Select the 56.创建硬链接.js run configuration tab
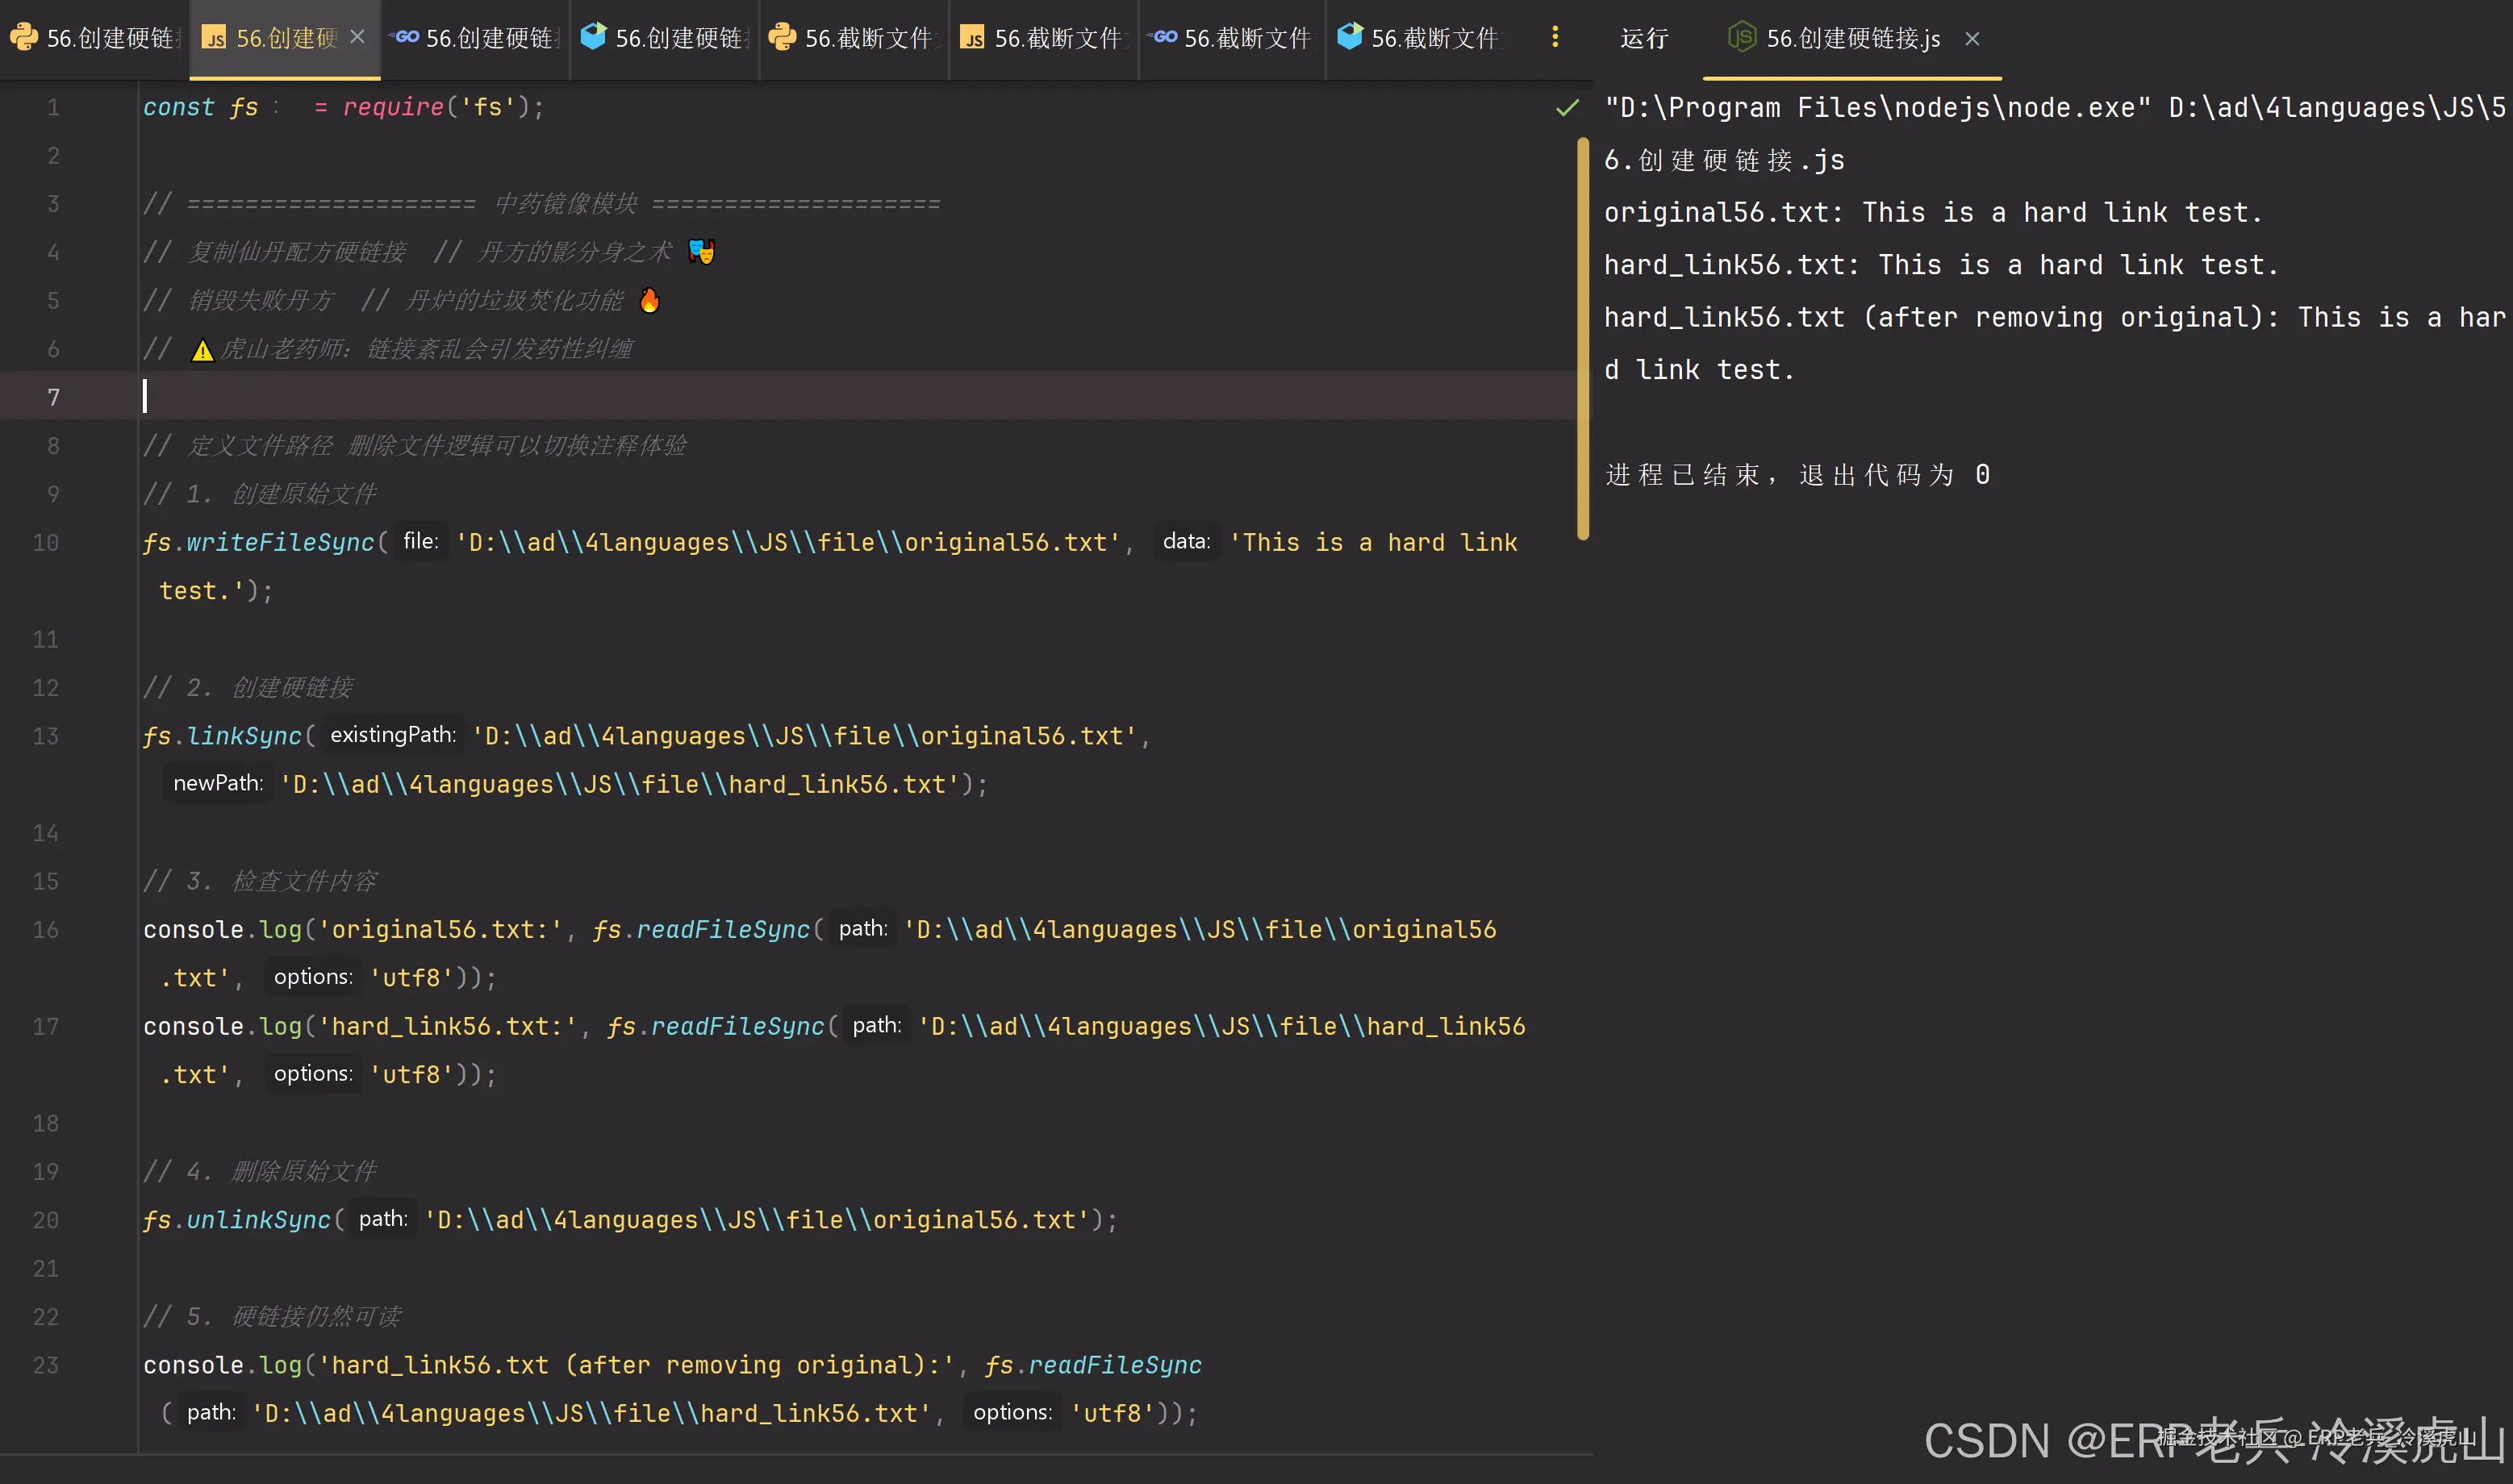The image size is (2513, 1484). point(1852,39)
